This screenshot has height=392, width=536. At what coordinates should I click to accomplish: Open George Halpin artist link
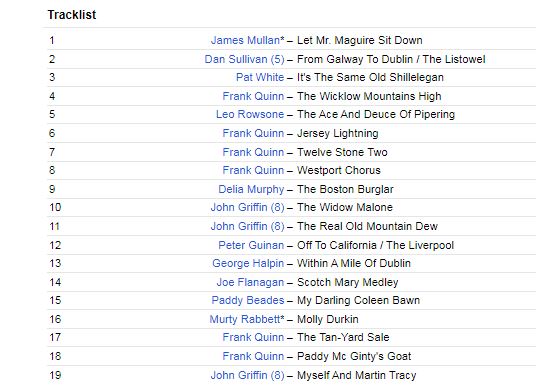248,263
